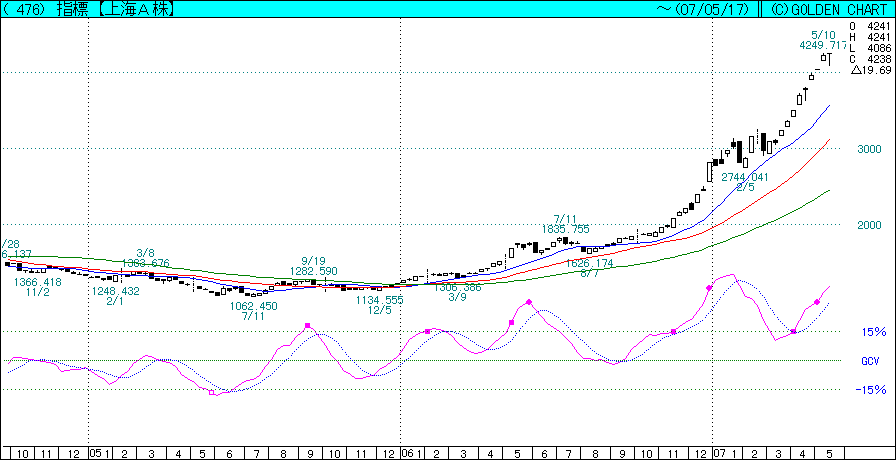
Task: Click the 2000 price axis label
Action: [867, 225]
